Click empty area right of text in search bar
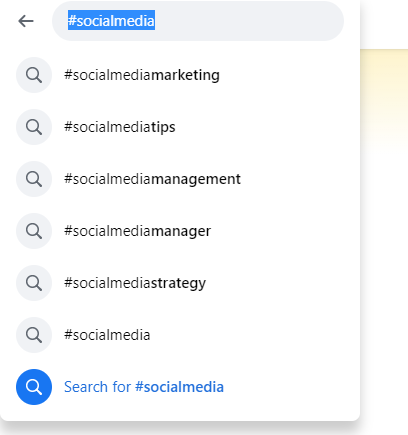Viewport: 408px width, 435px height. [x=247, y=21]
